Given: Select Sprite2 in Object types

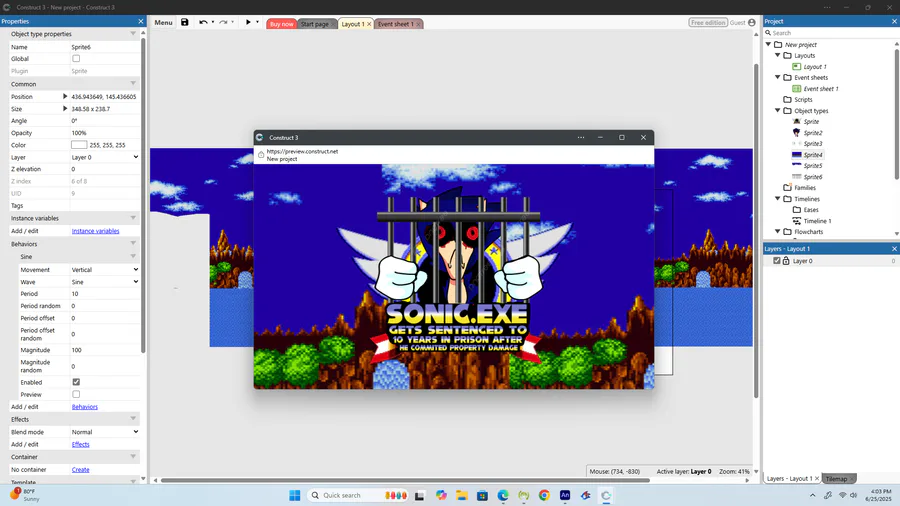Looking at the screenshot, I should pyautogui.click(x=813, y=133).
